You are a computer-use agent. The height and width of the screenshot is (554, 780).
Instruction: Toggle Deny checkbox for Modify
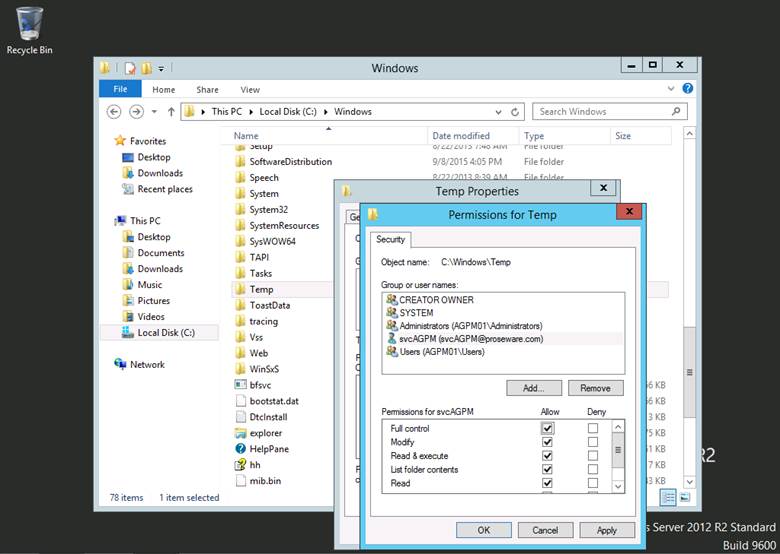tap(593, 442)
